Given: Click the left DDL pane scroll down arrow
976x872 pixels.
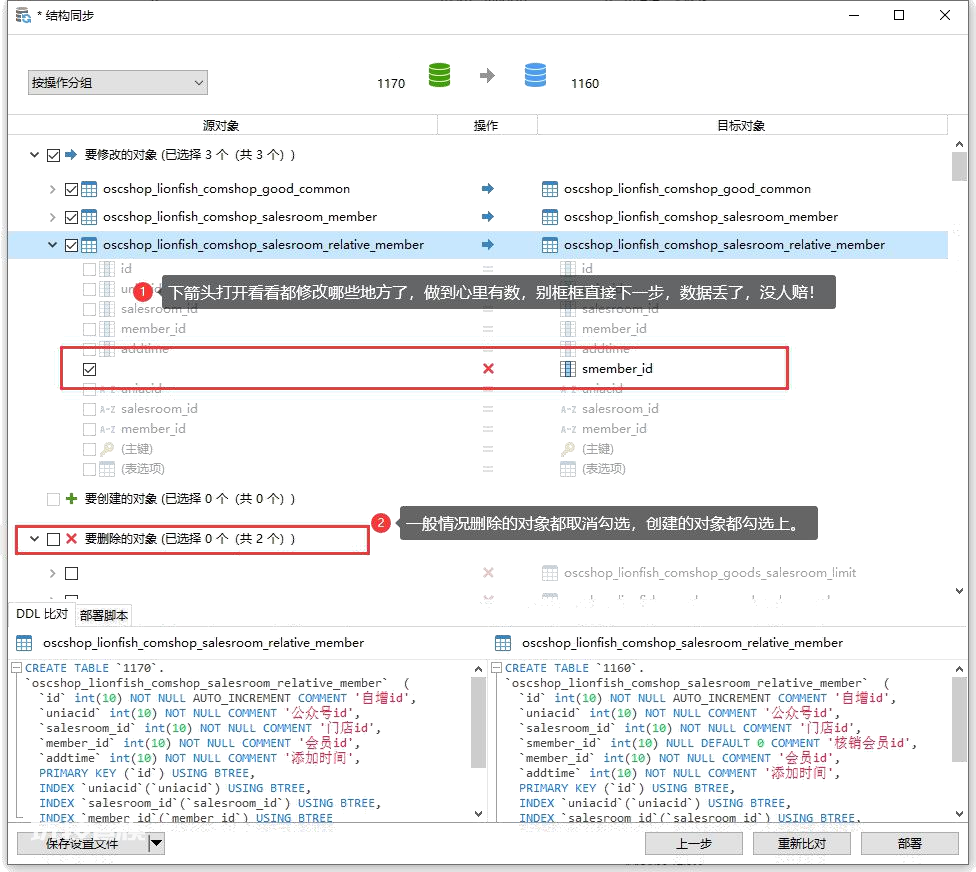Looking at the screenshot, I should tap(478, 813).
